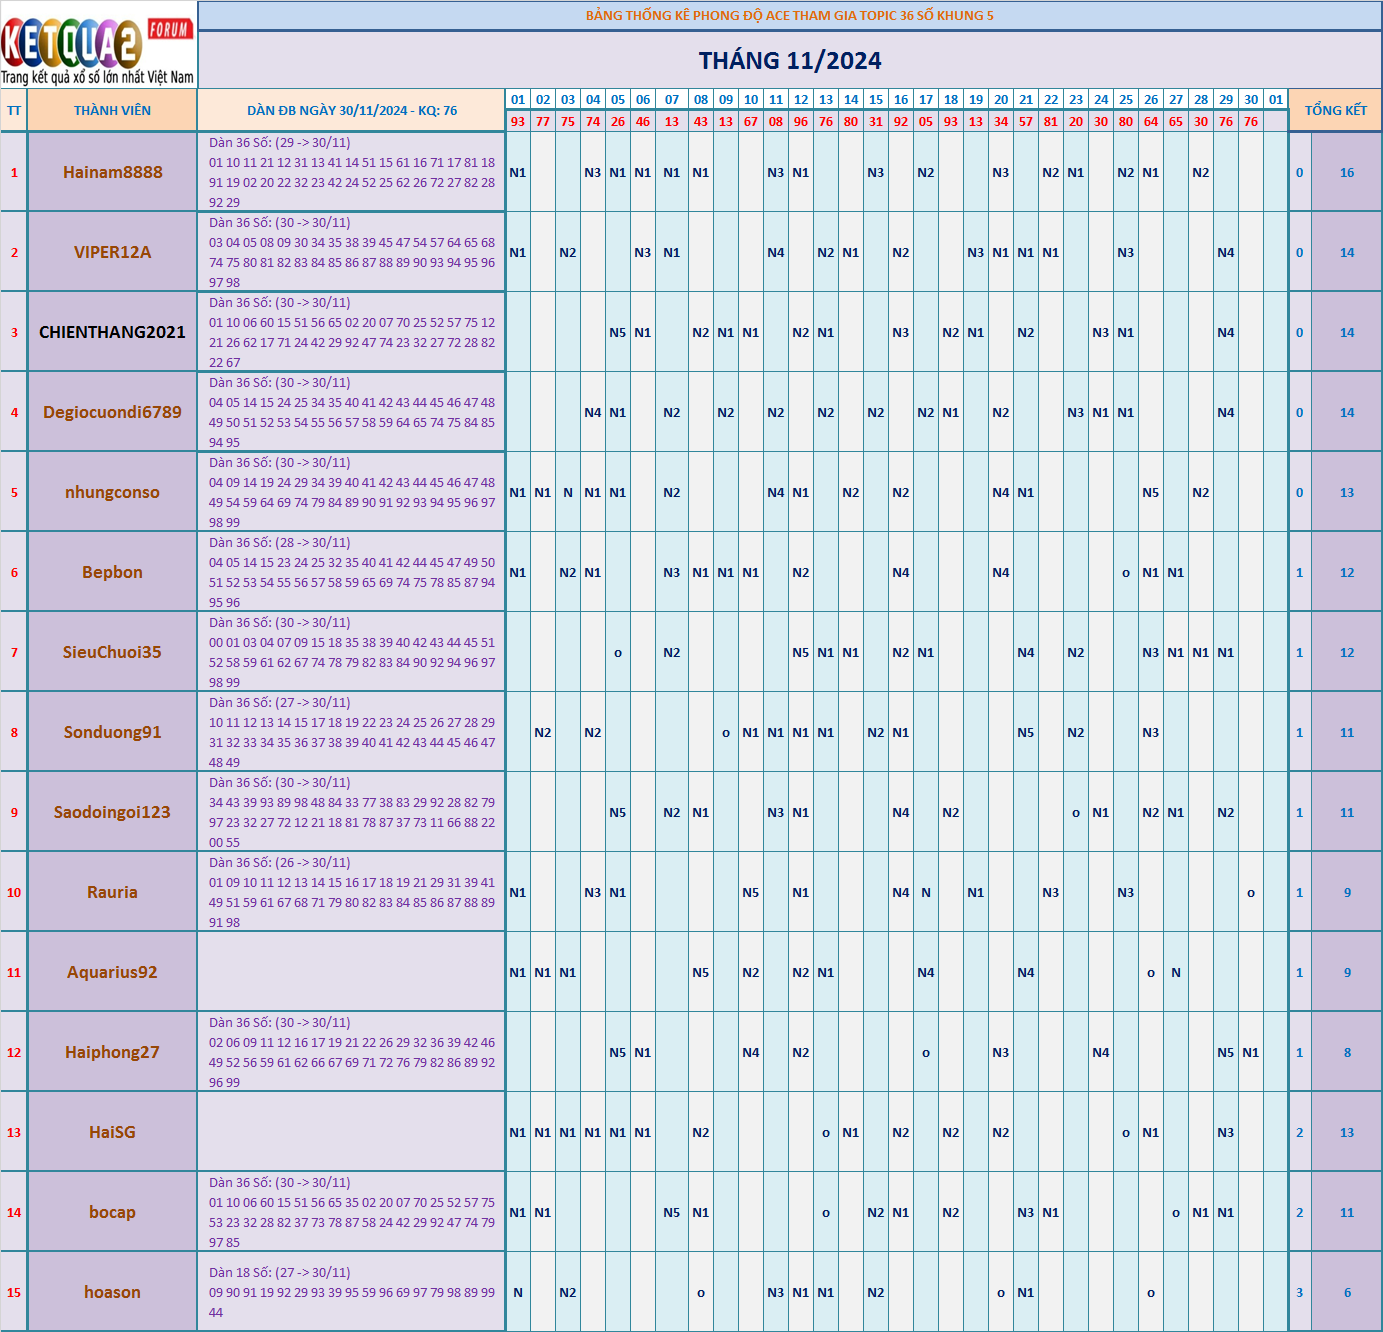Viewport: 1383px width, 1332px height.
Task: Click the Bepbon member cell
Action: click(112, 572)
